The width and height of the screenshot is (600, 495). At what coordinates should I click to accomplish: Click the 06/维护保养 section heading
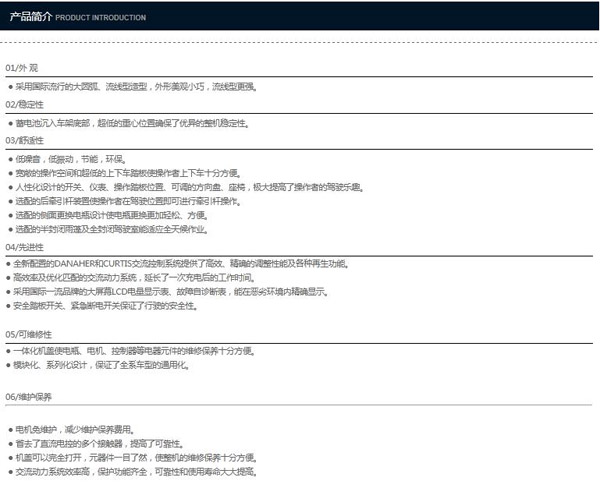point(28,397)
